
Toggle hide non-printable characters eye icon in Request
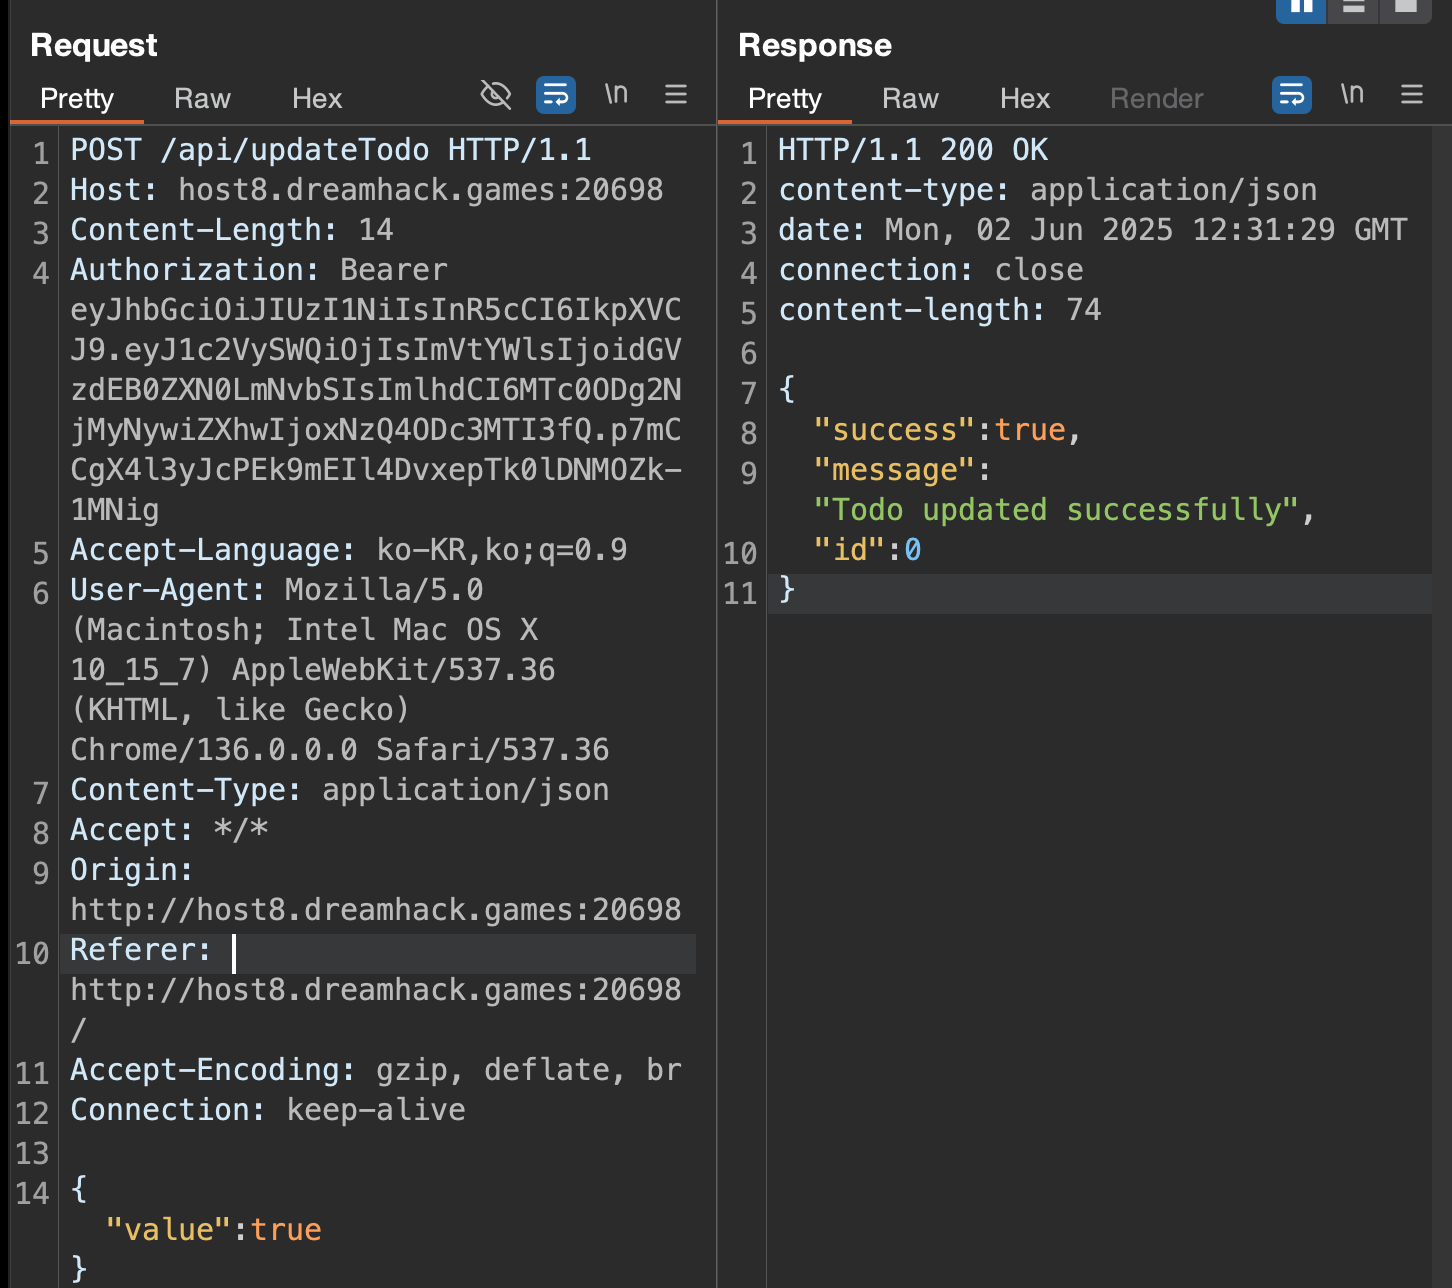496,95
